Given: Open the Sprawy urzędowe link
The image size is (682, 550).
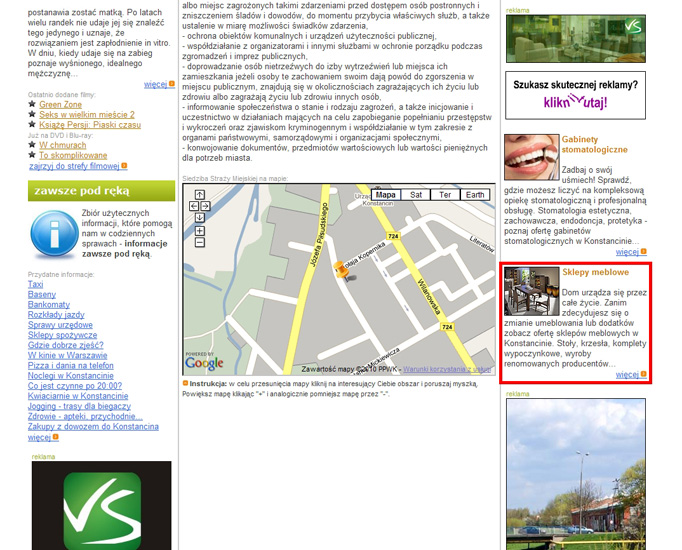Looking at the screenshot, I should click(x=60, y=325).
